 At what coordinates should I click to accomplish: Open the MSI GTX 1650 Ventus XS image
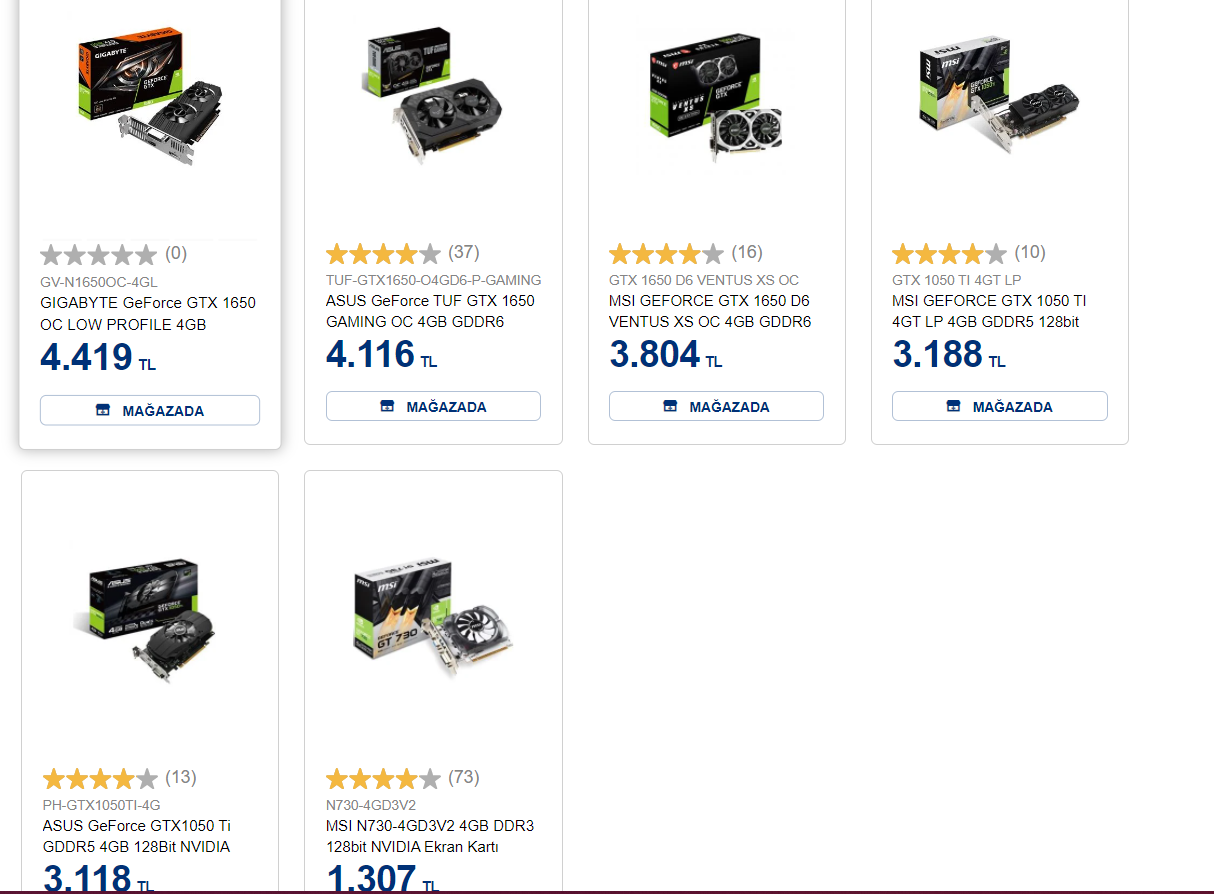(717, 98)
